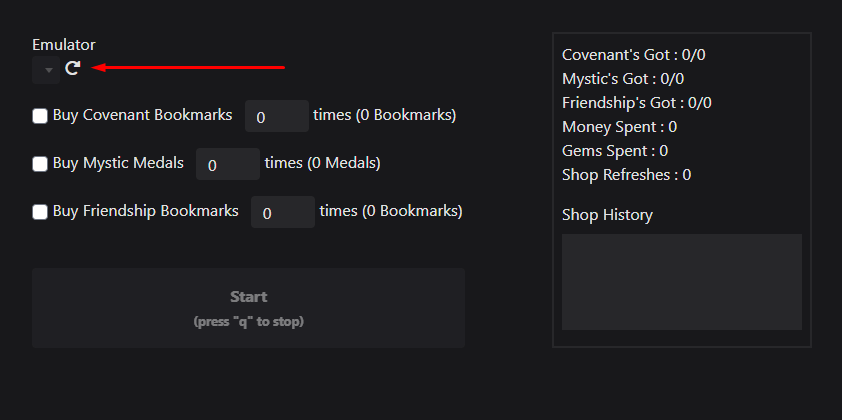Click the Covenant's Got counter
Screen dimensions: 842x420
click(x=633, y=55)
